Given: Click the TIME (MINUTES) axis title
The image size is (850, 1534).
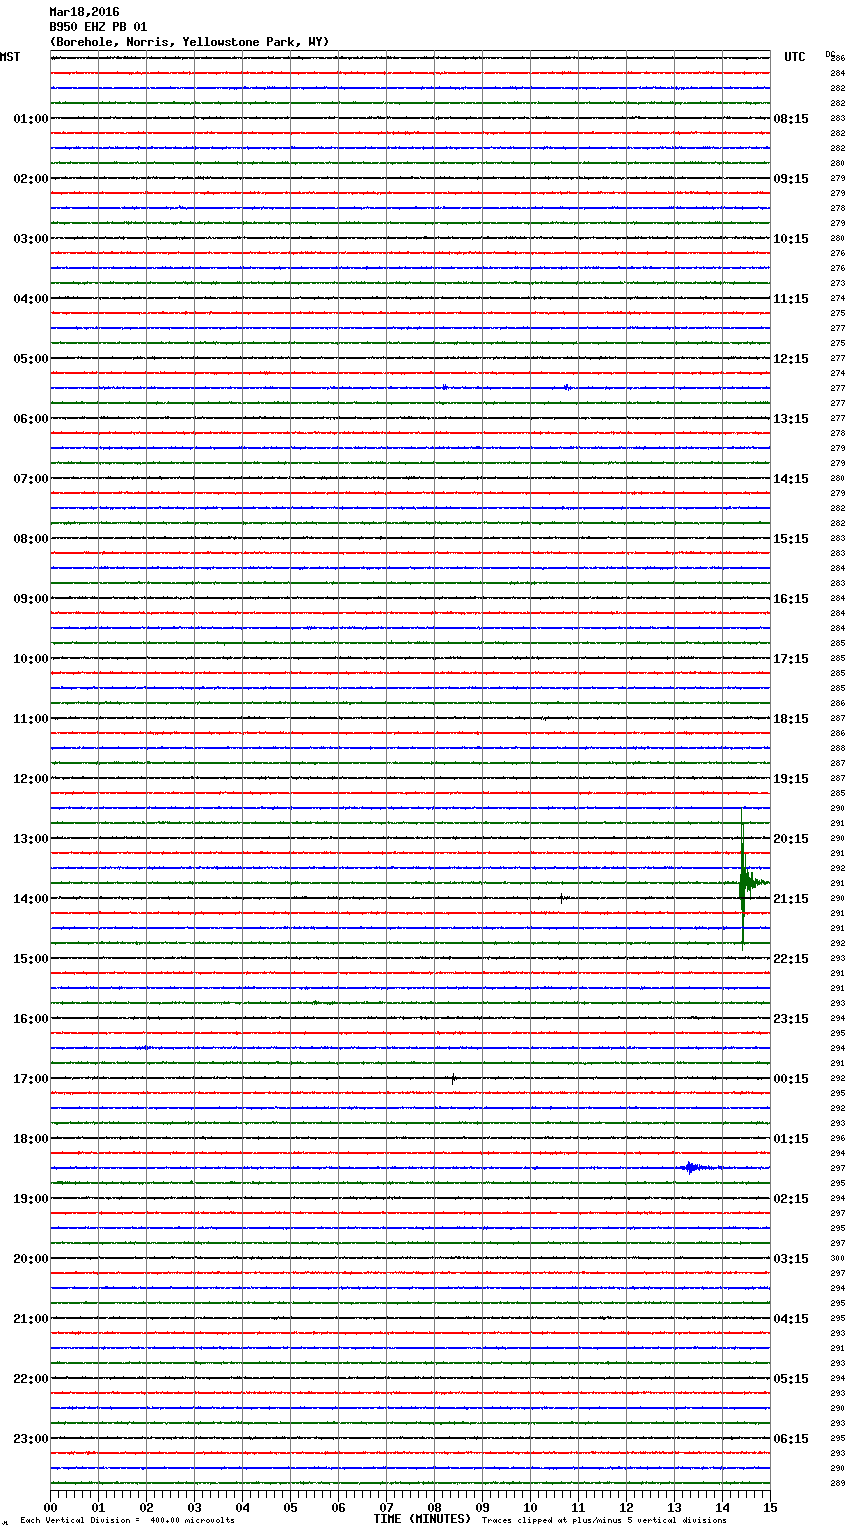Looking at the screenshot, I should point(422,1519).
